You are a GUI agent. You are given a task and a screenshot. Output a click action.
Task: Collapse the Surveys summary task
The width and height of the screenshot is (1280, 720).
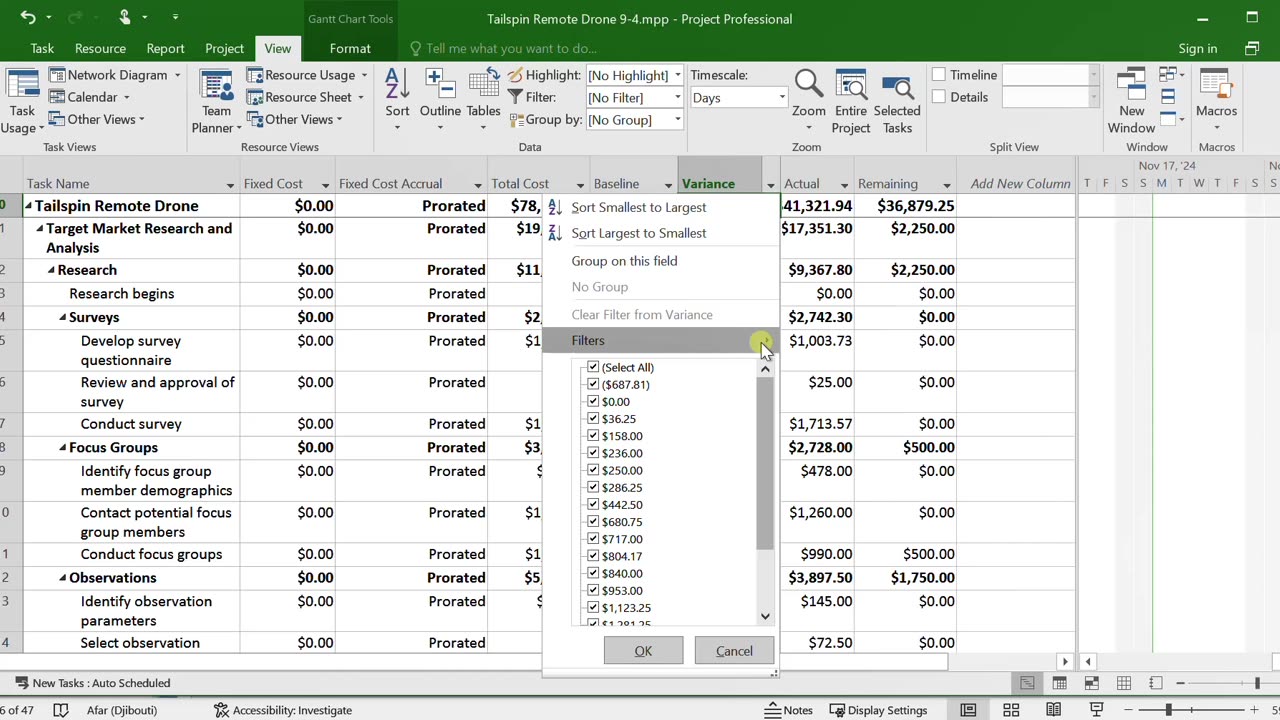coord(62,317)
